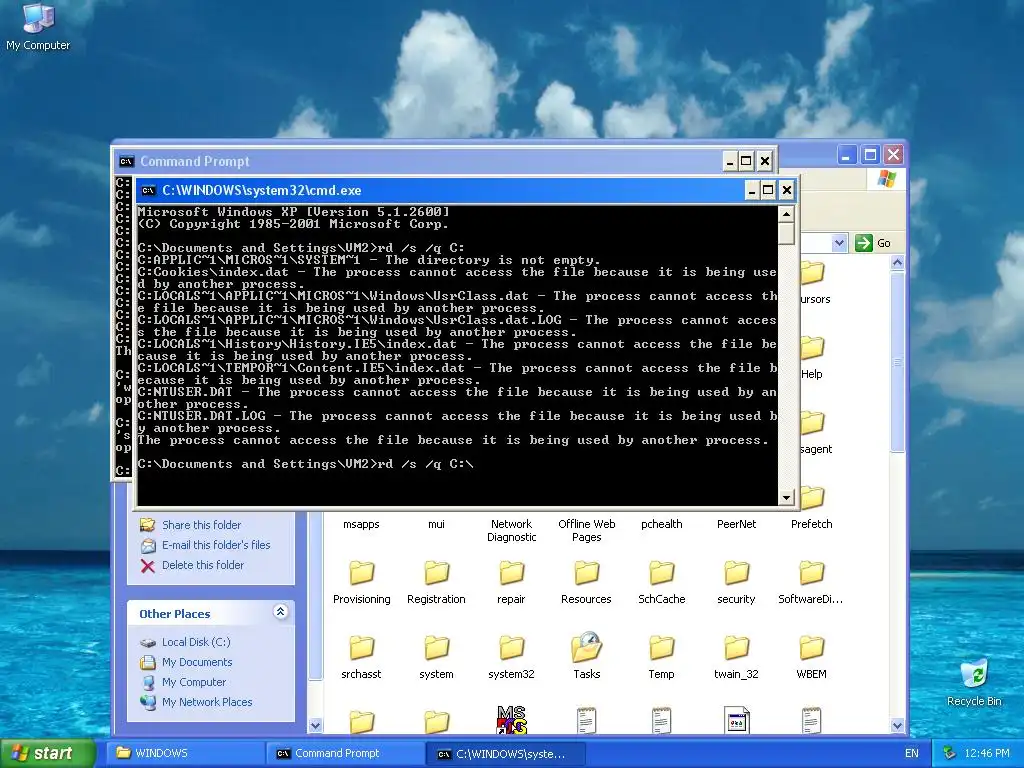Image resolution: width=1024 pixels, height=768 pixels.
Task: Select the Offline Web Pages folder label
Action: pyautogui.click(x=586, y=531)
